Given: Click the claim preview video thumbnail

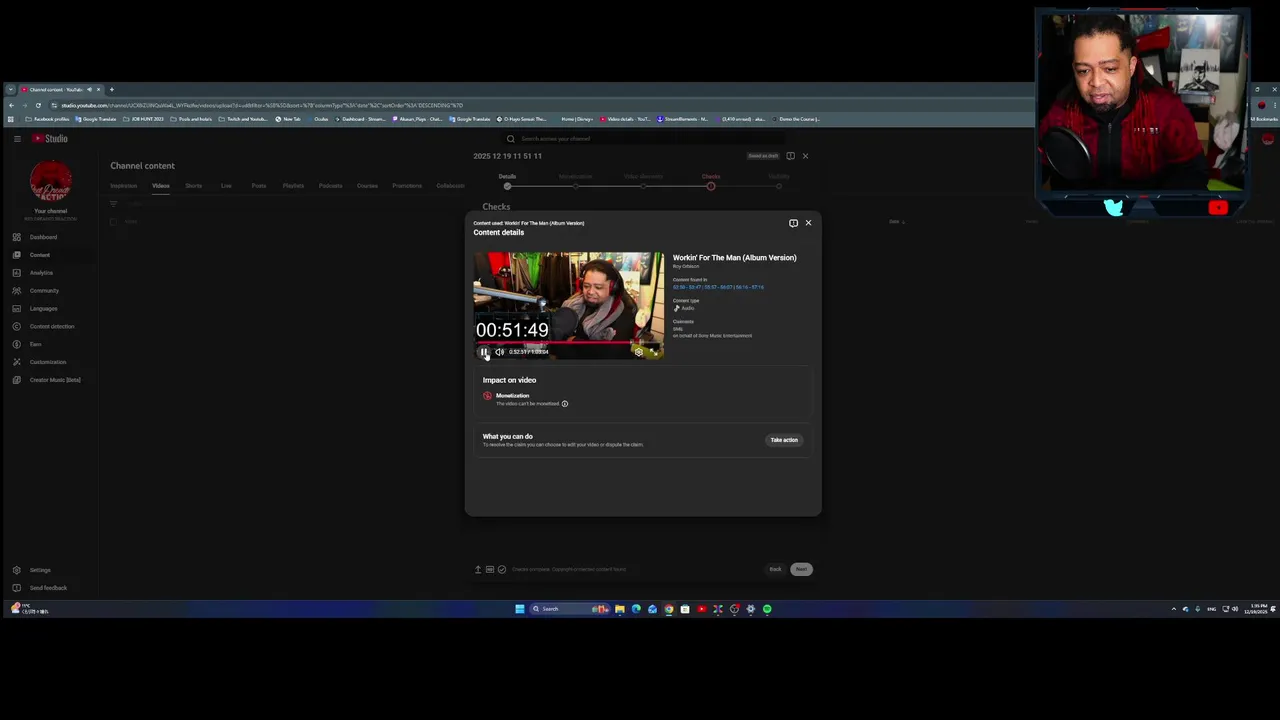Looking at the screenshot, I should 568,305.
